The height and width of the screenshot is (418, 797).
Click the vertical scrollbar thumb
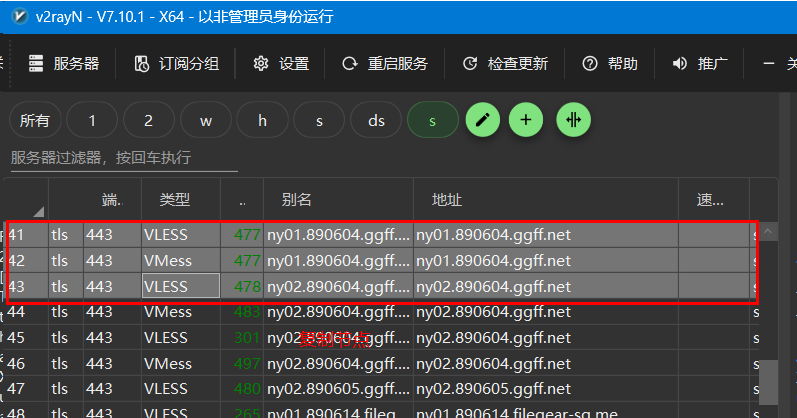(768, 382)
